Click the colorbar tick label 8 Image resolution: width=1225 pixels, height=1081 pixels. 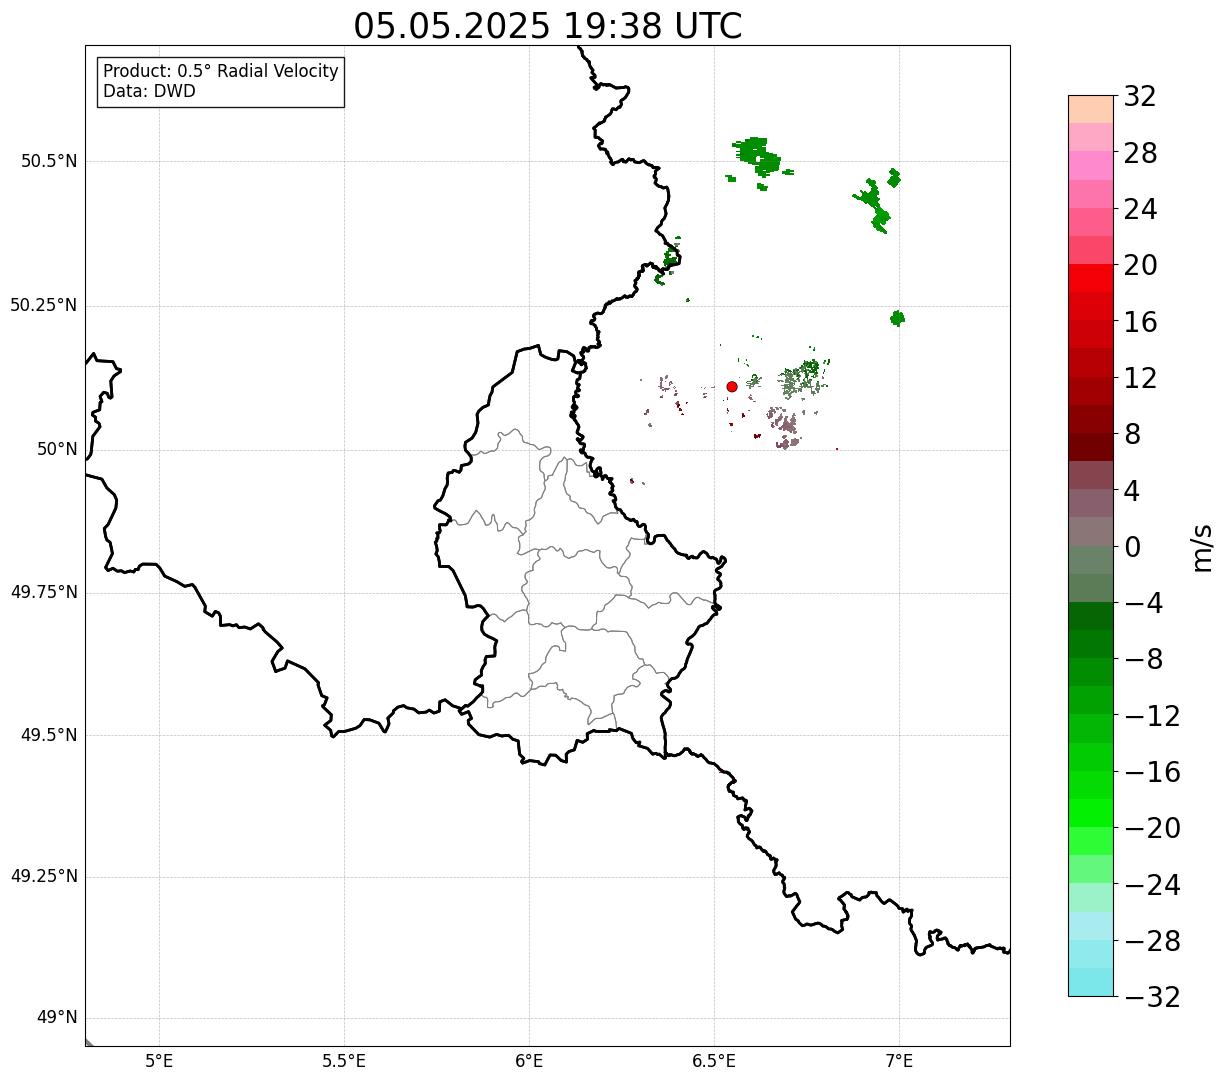1132,435
